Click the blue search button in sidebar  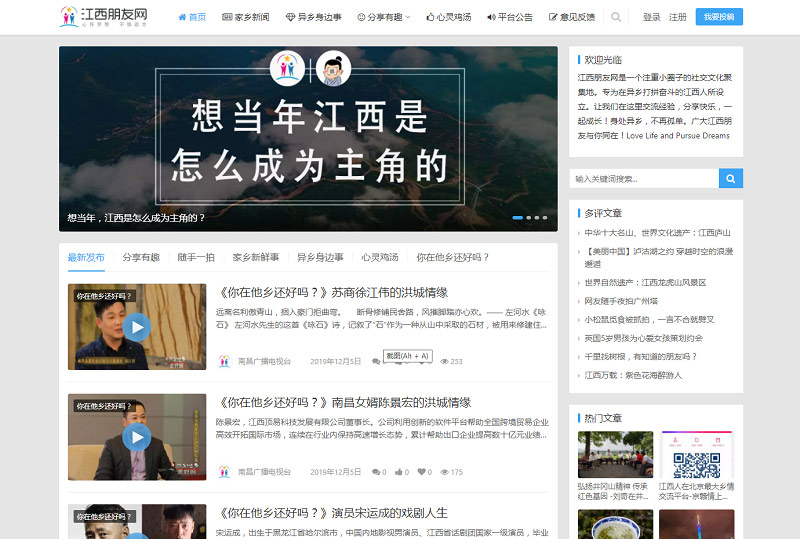(731, 179)
